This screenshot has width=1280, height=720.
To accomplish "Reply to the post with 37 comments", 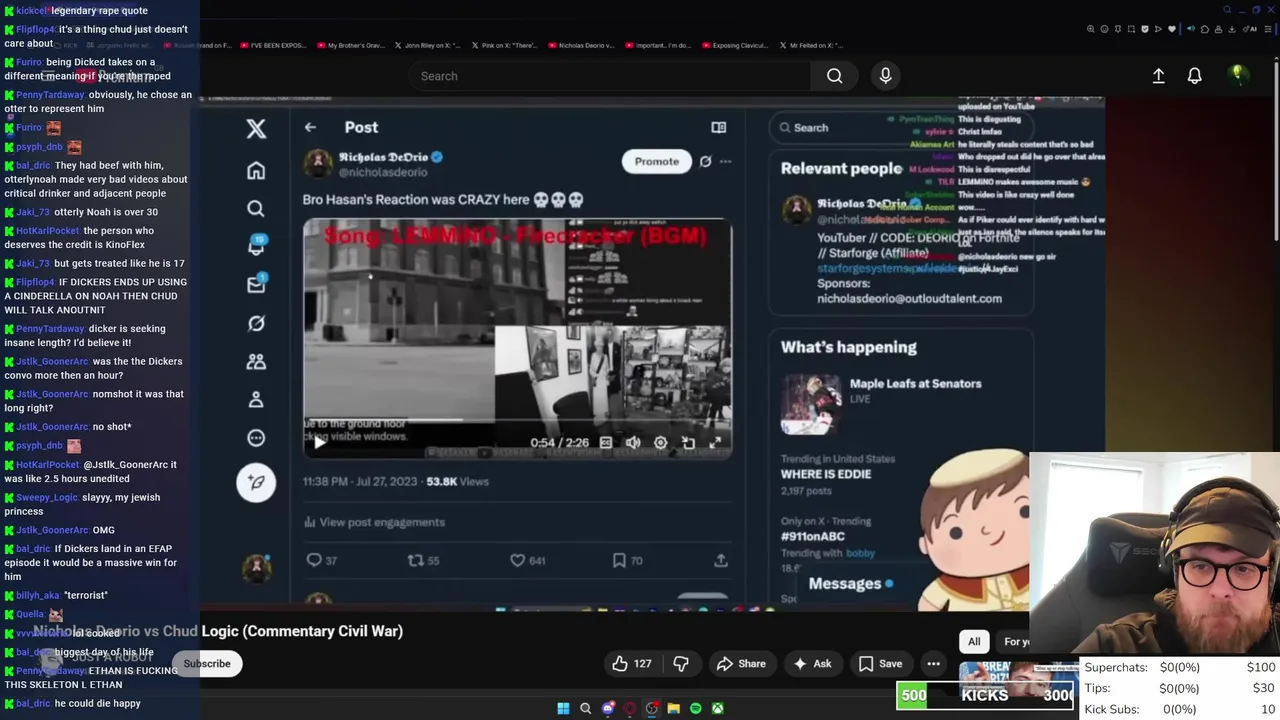I will 322,560.
